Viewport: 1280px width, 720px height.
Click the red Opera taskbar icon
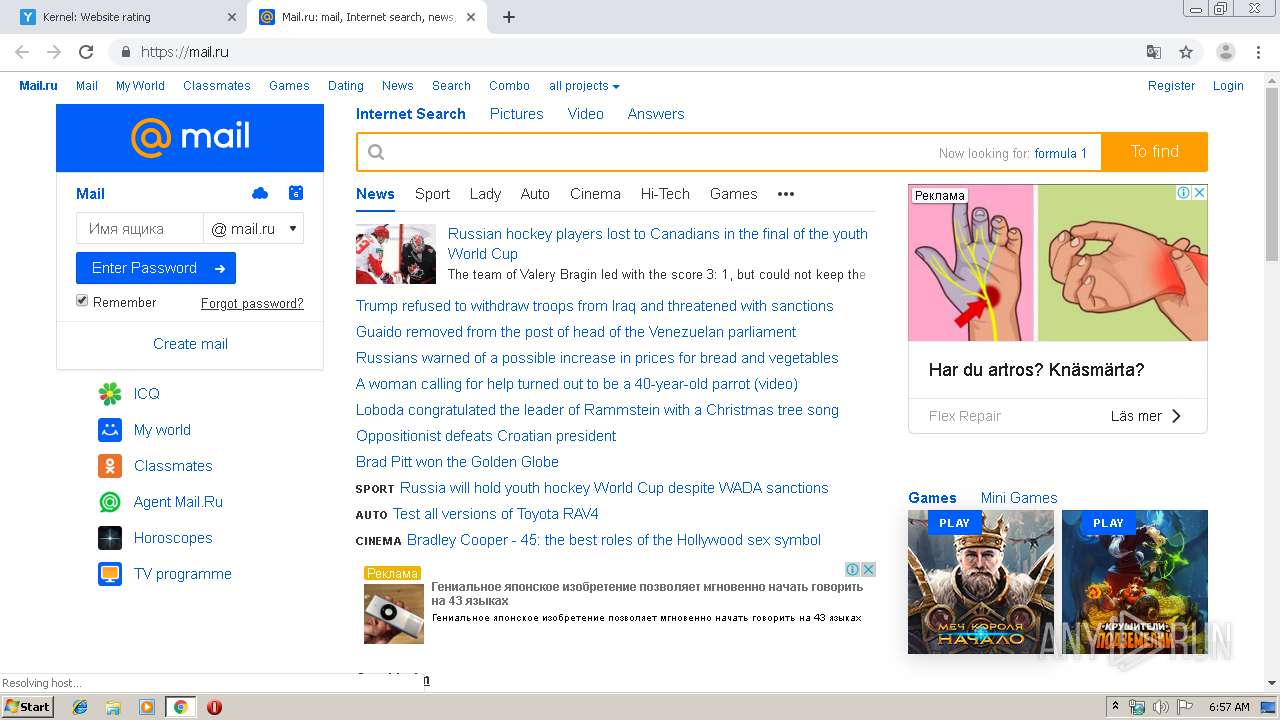click(214, 707)
